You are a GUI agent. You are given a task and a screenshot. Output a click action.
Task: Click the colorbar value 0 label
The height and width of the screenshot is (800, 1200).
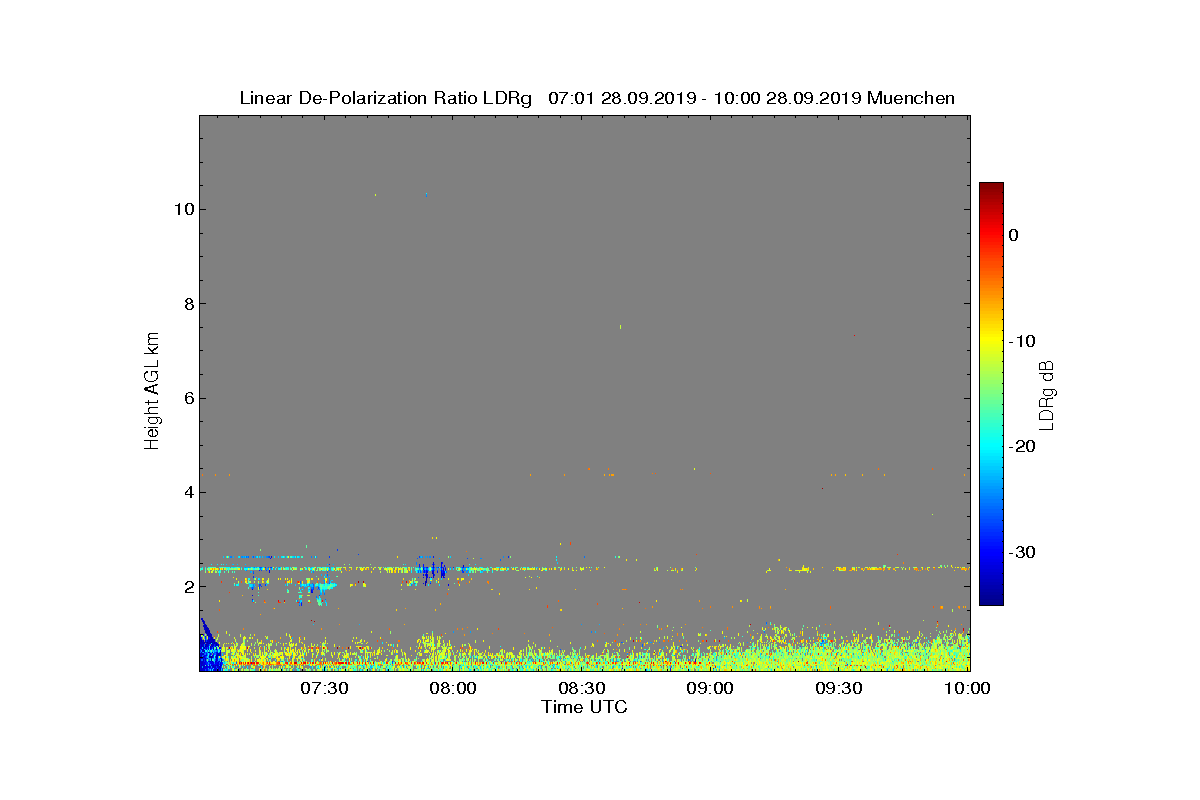(x=1013, y=235)
